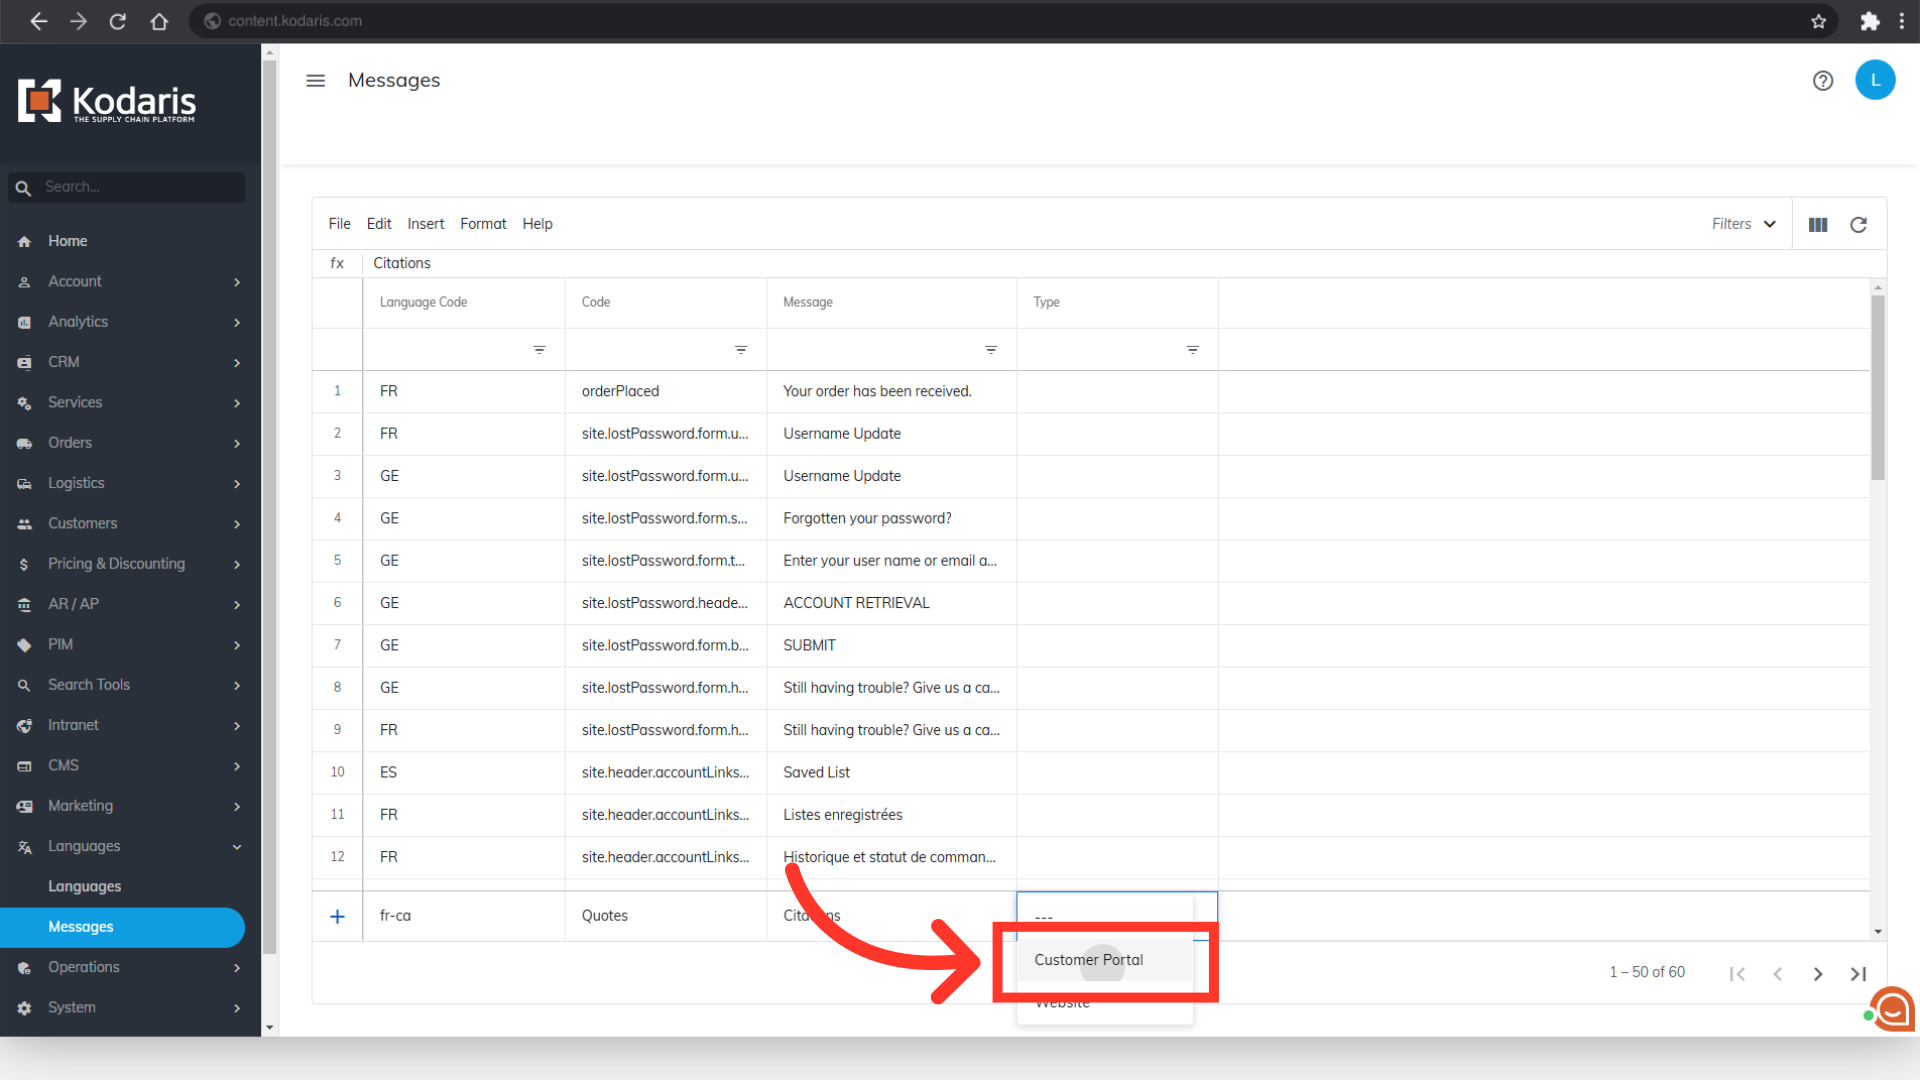Click the help question mark icon
This screenshot has width=1920, height=1080.
click(x=1822, y=80)
